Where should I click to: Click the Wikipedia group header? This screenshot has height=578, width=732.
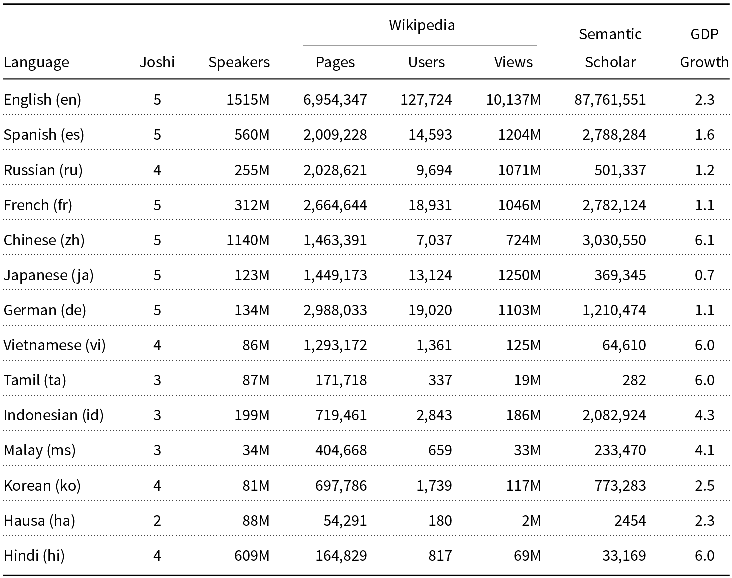tap(422, 25)
